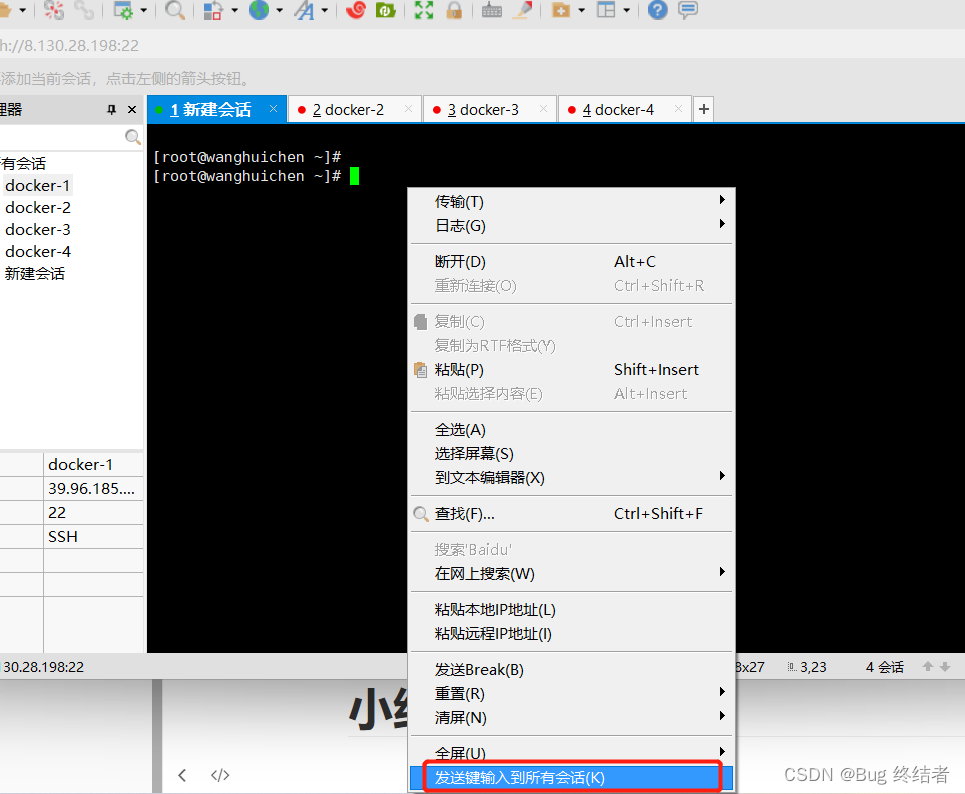The width and height of the screenshot is (965, 794).
Task: Click the highlighter pen toolbar icon
Action: (x=521, y=11)
